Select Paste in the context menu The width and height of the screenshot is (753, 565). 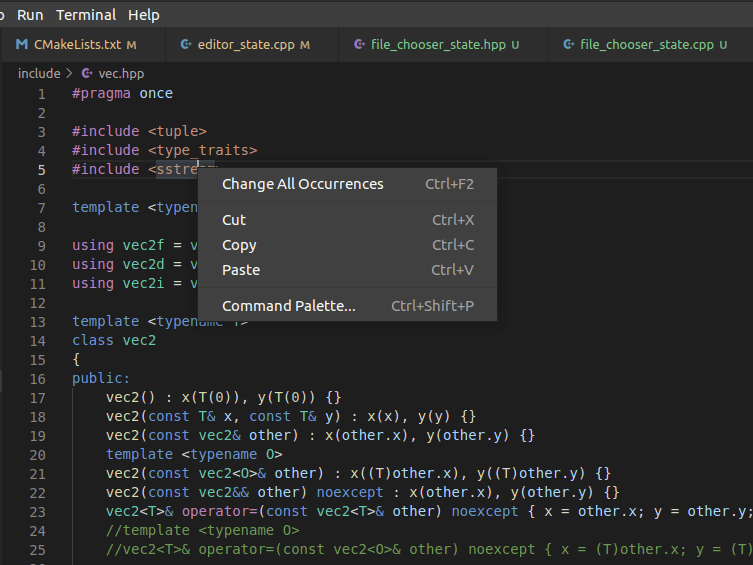pos(347,270)
